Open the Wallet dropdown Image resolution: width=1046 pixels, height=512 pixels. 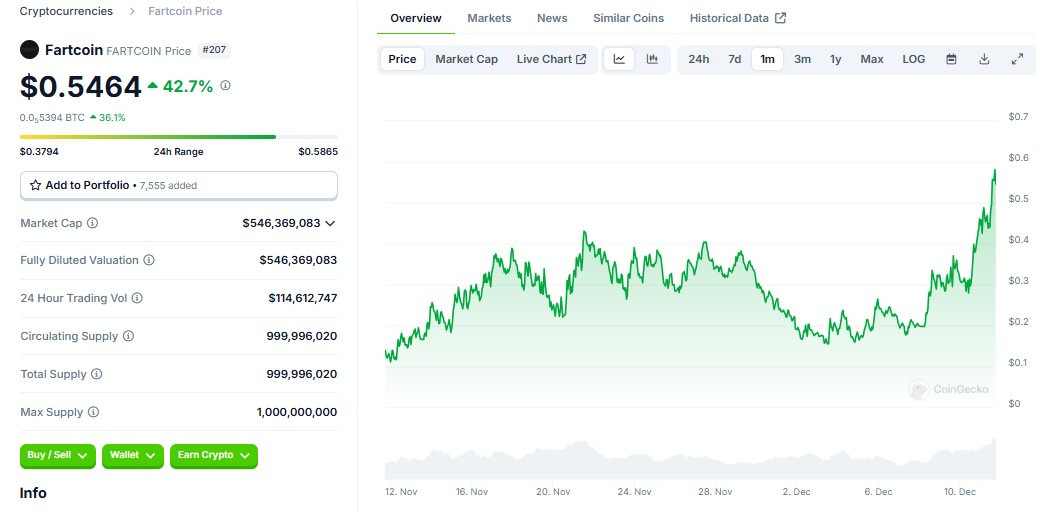[133, 456]
